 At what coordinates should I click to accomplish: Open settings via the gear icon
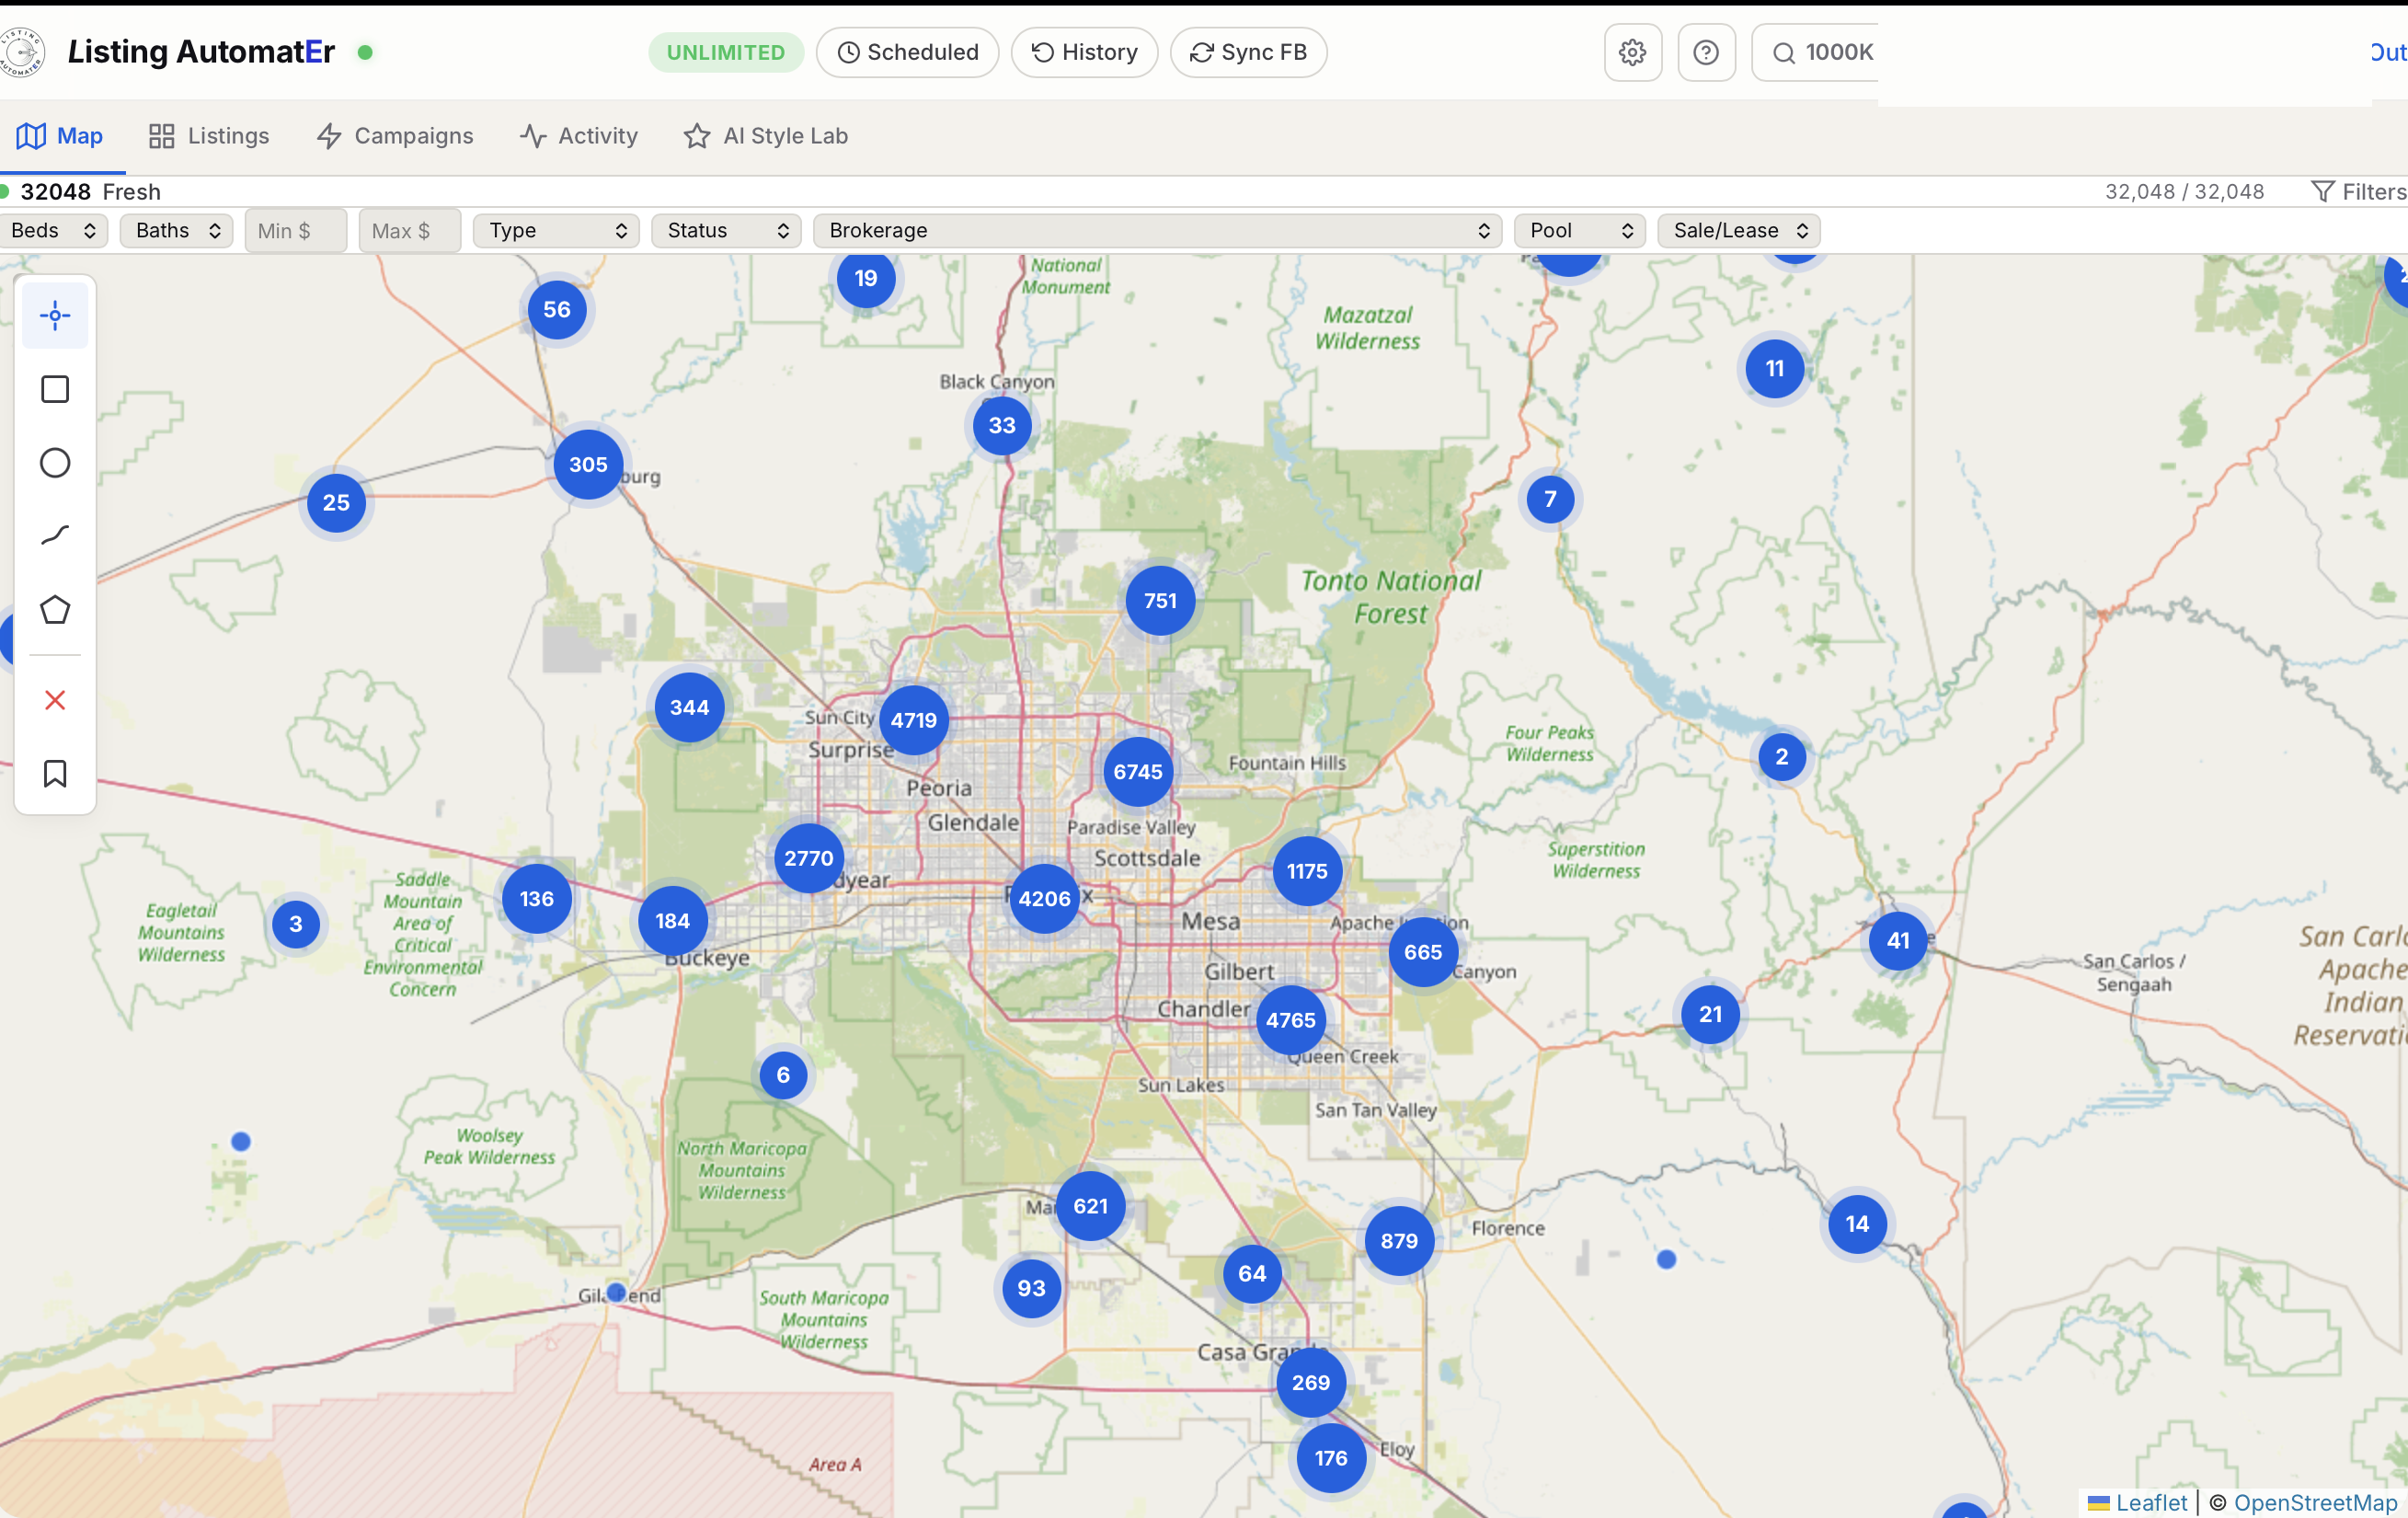click(x=1632, y=52)
